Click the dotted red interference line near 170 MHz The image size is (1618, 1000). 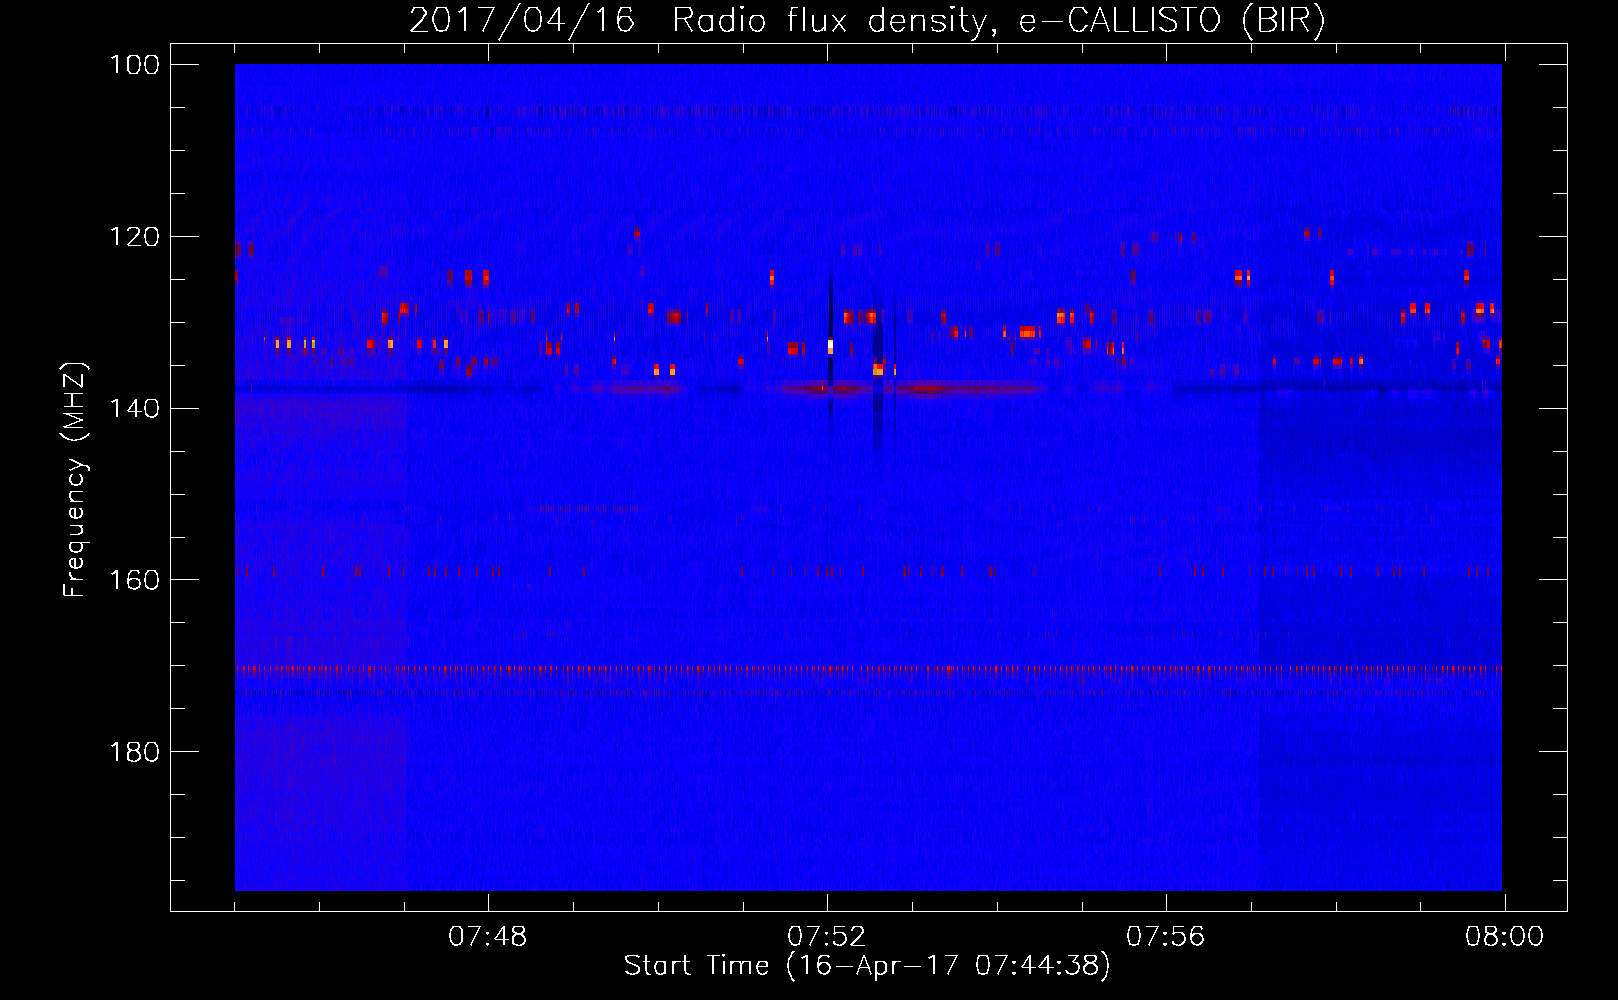[x=868, y=669]
